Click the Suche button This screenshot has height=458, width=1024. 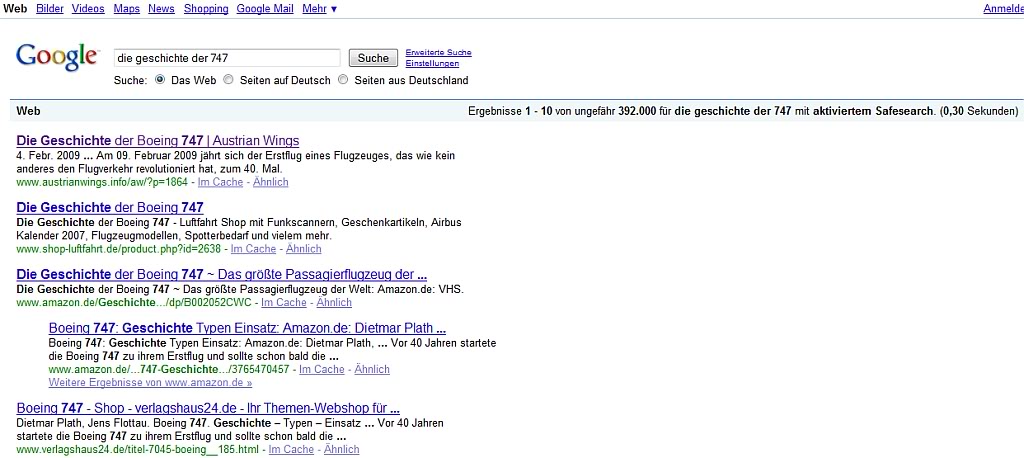pyautogui.click(x=374, y=58)
